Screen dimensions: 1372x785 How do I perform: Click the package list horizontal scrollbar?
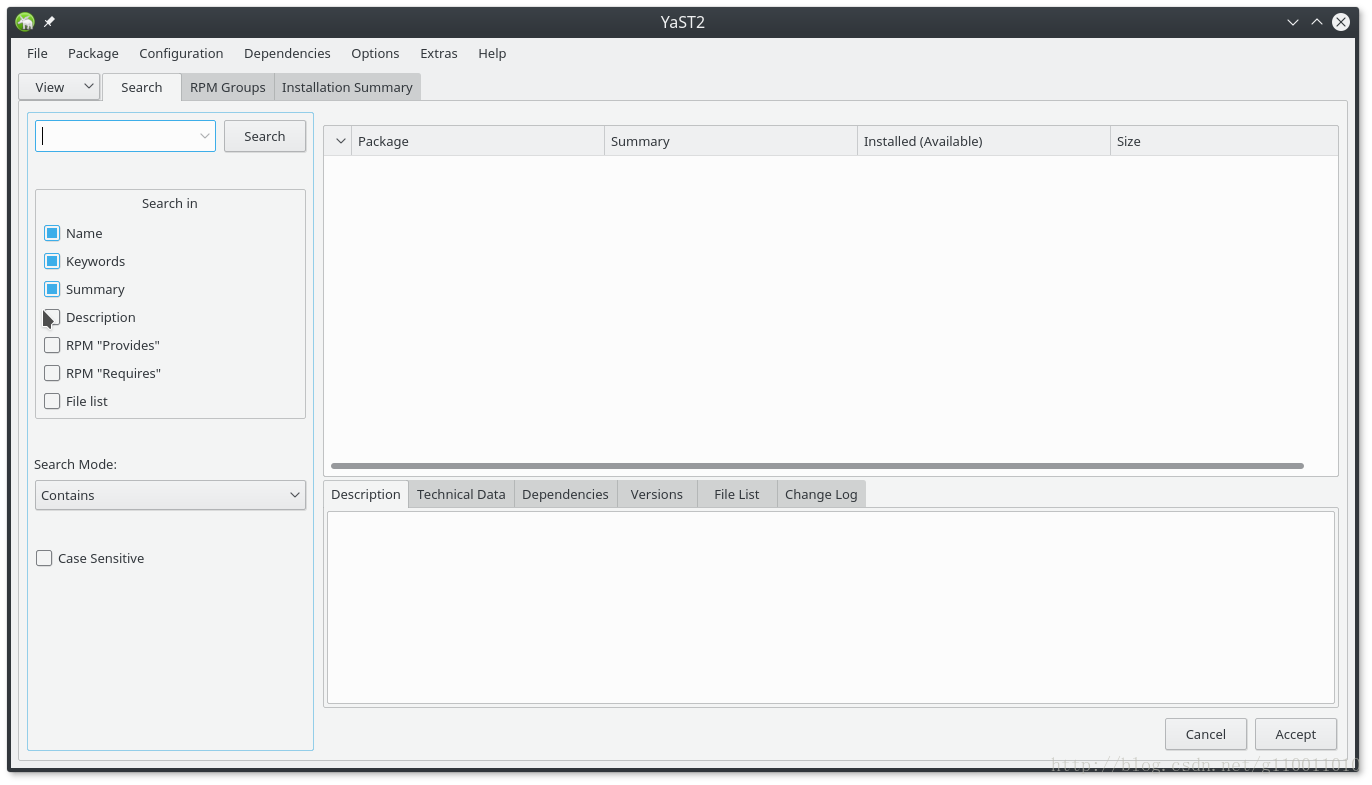[817, 466]
